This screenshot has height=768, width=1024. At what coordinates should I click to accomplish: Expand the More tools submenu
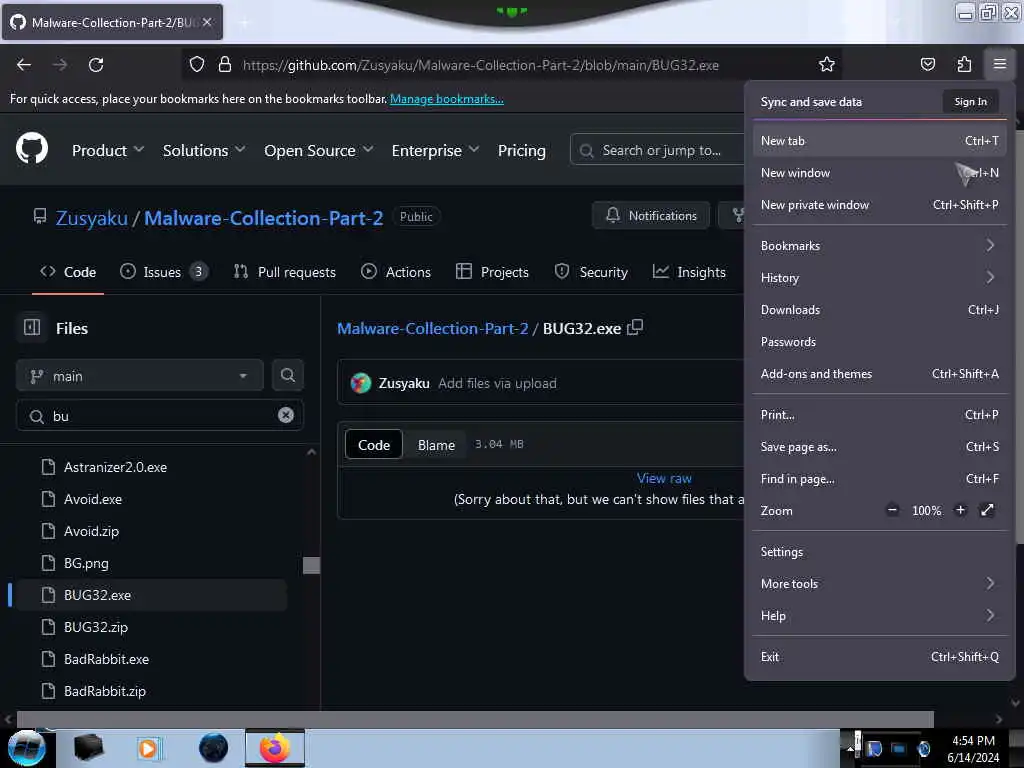pyautogui.click(x=879, y=583)
